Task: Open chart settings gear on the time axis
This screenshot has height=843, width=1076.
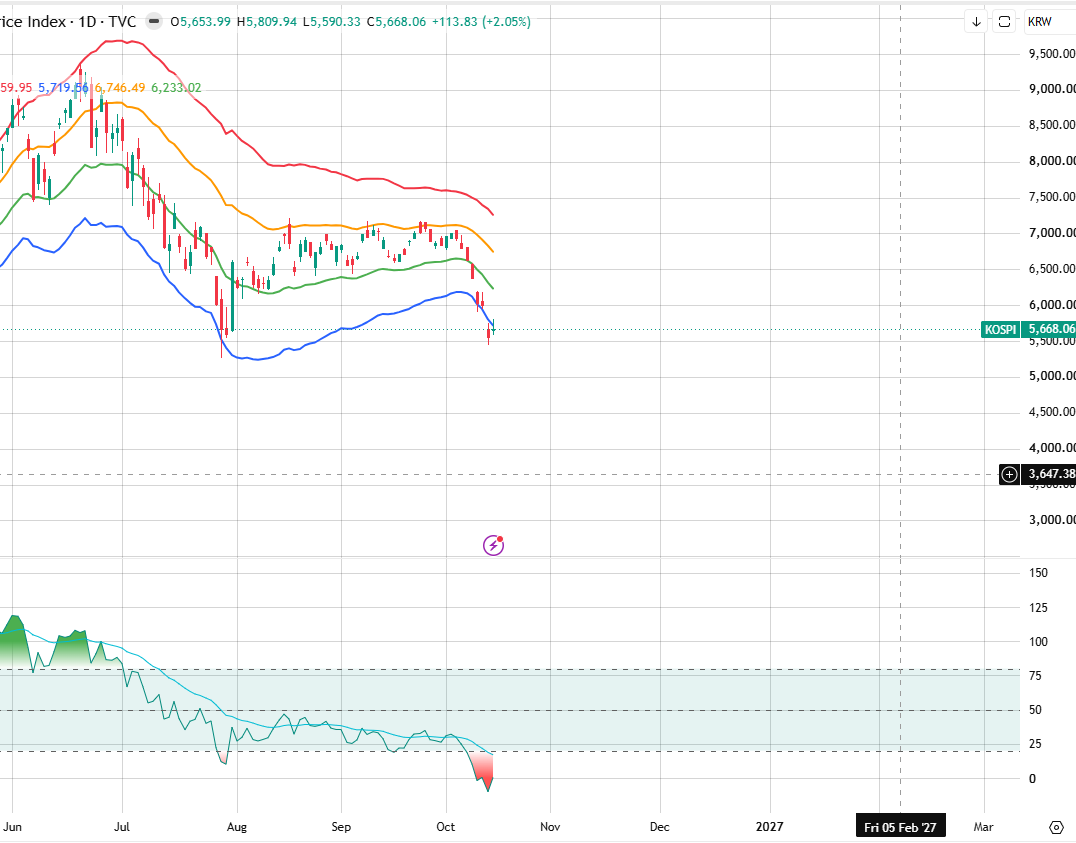Action: (x=1057, y=827)
